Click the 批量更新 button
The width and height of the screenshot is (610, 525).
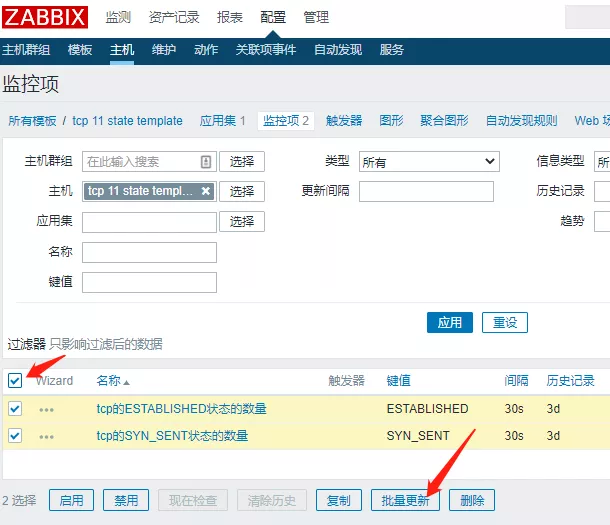pyautogui.click(x=405, y=500)
